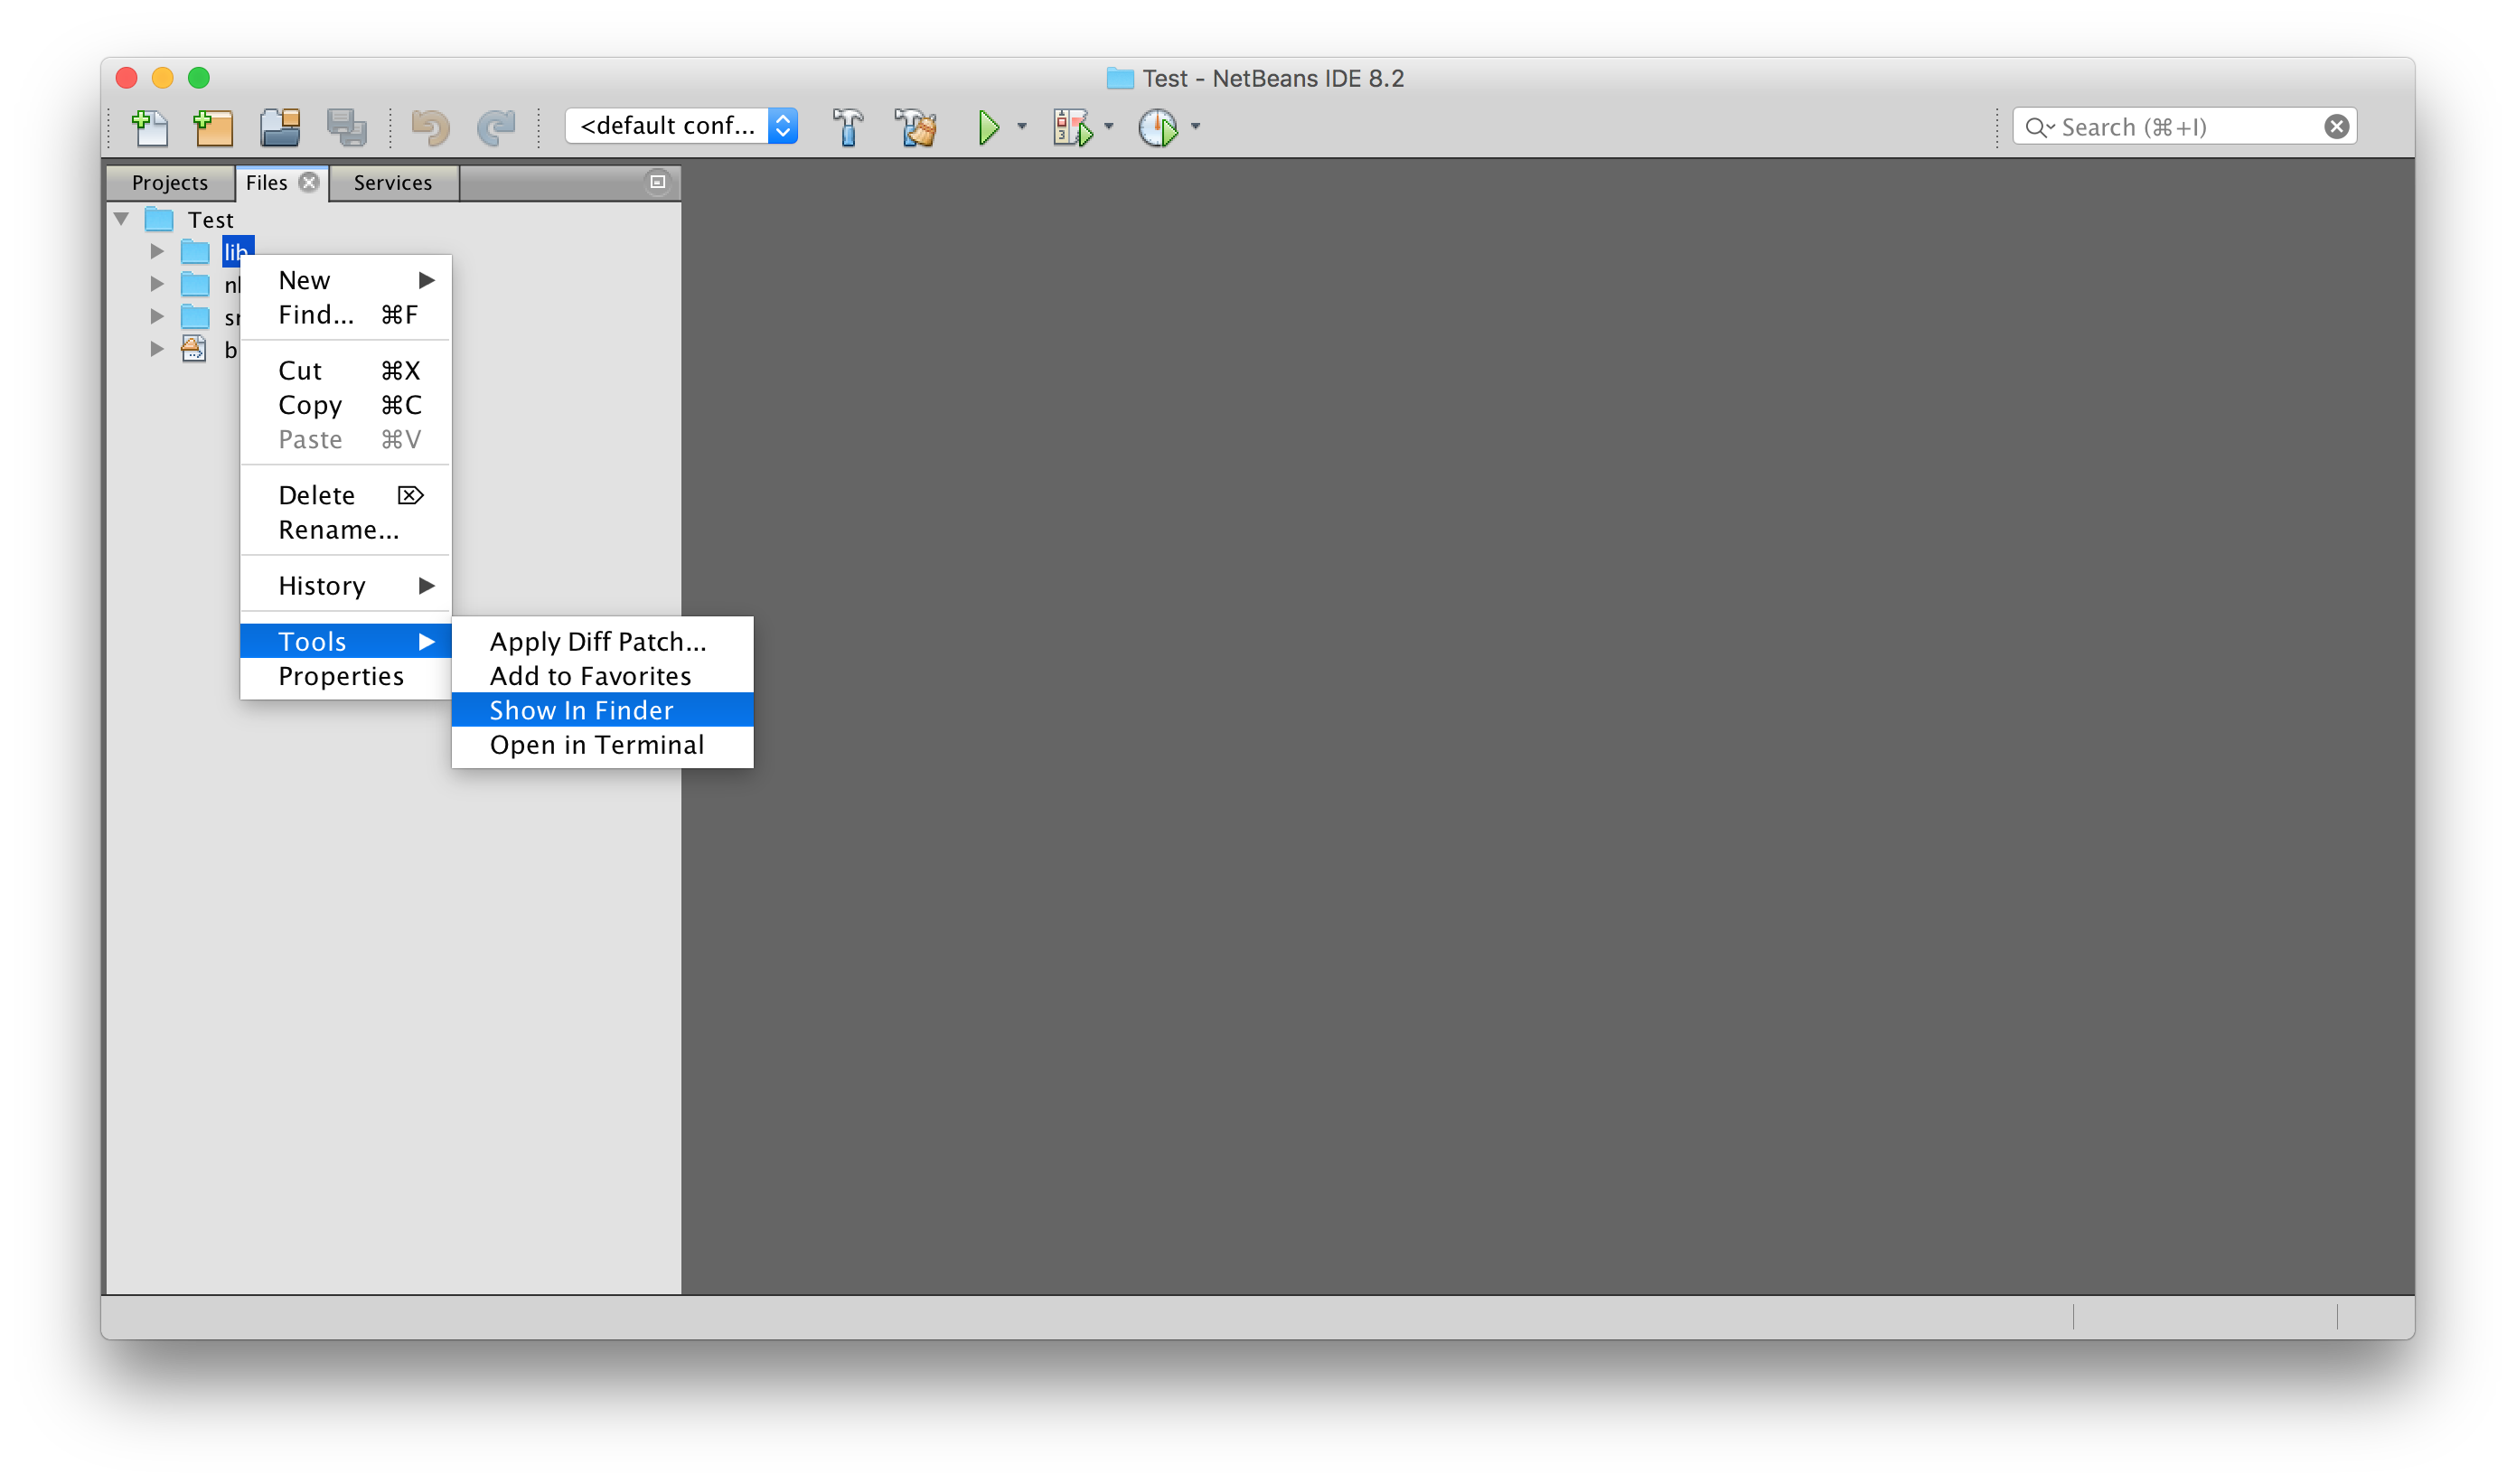Select Apply Diff Patch... in the submenu

(602, 641)
